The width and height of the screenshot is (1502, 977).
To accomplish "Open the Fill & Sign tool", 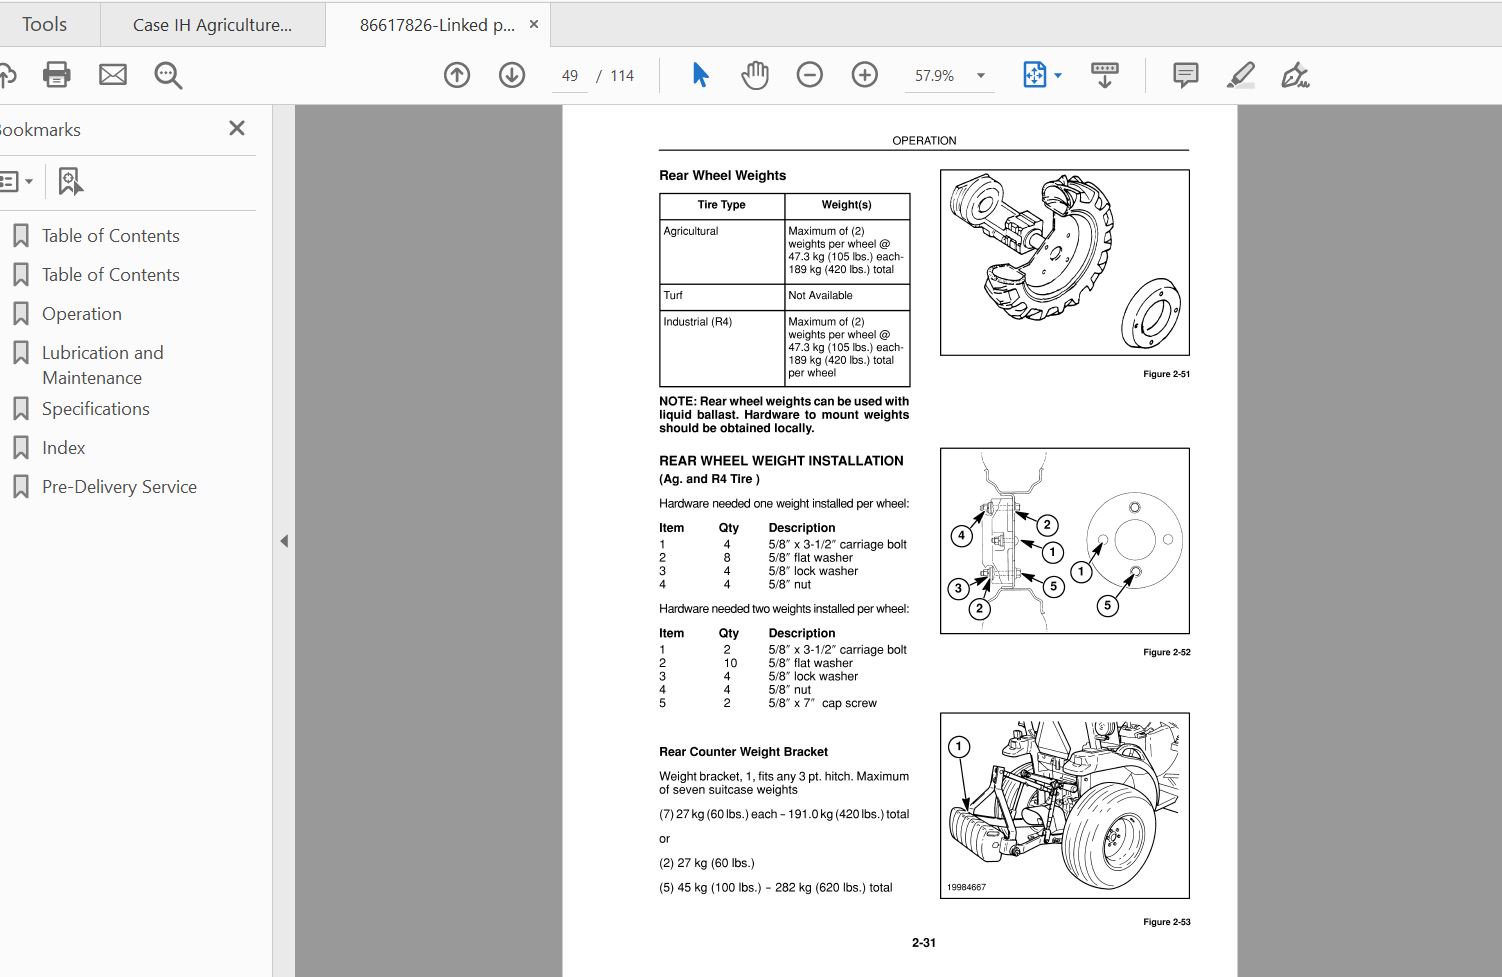I will (1295, 74).
